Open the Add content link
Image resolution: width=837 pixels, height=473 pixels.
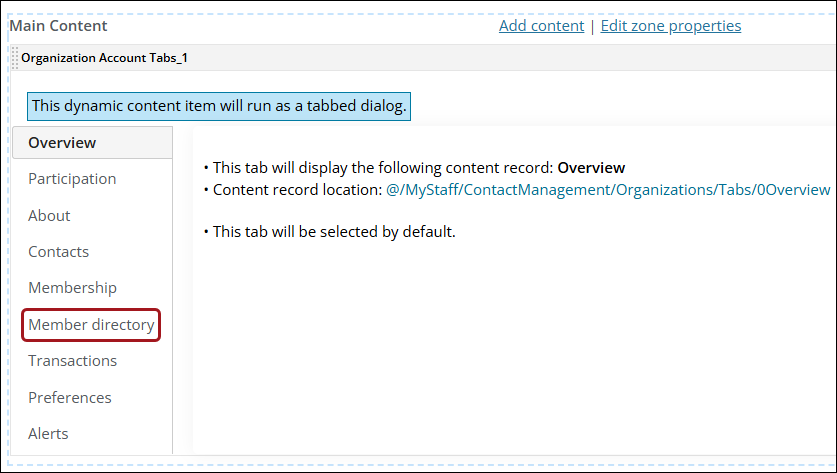541,26
